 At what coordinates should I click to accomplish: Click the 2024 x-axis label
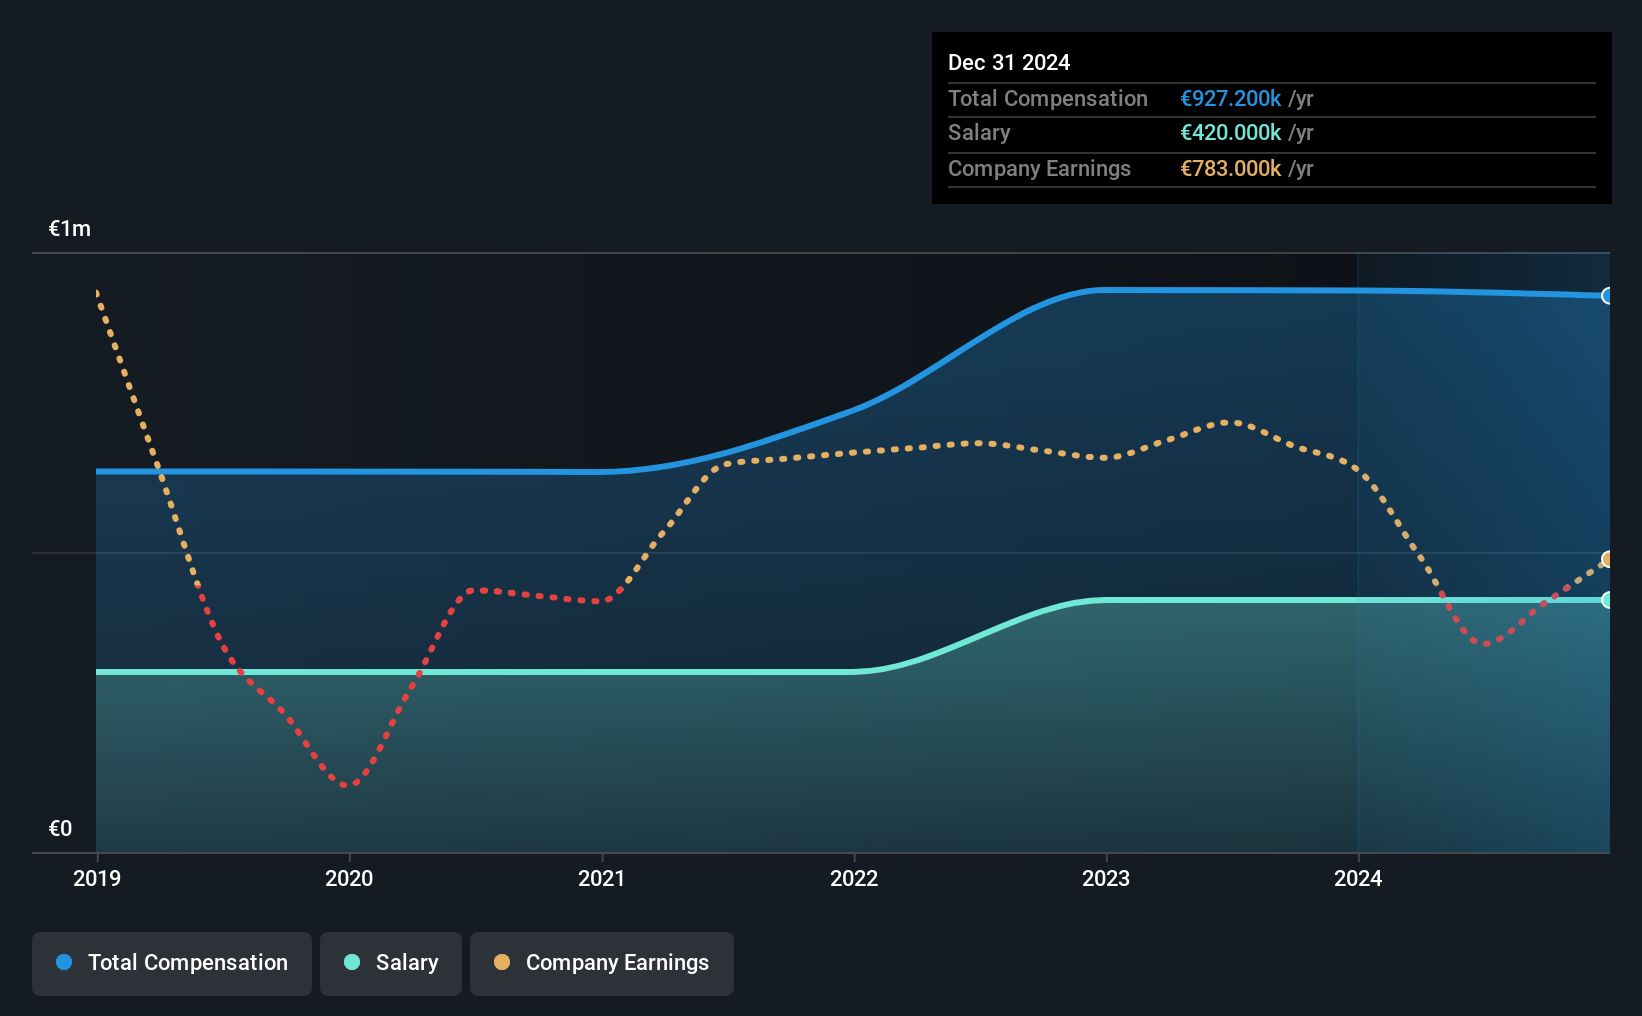[1358, 878]
